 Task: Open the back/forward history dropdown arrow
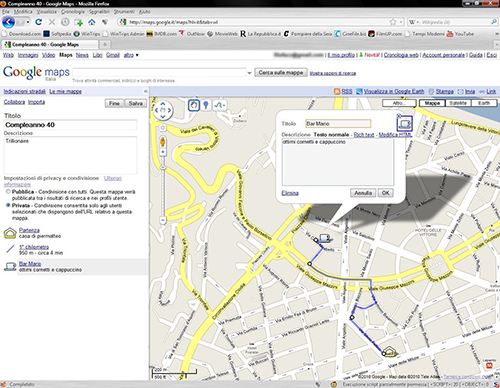[x=28, y=22]
